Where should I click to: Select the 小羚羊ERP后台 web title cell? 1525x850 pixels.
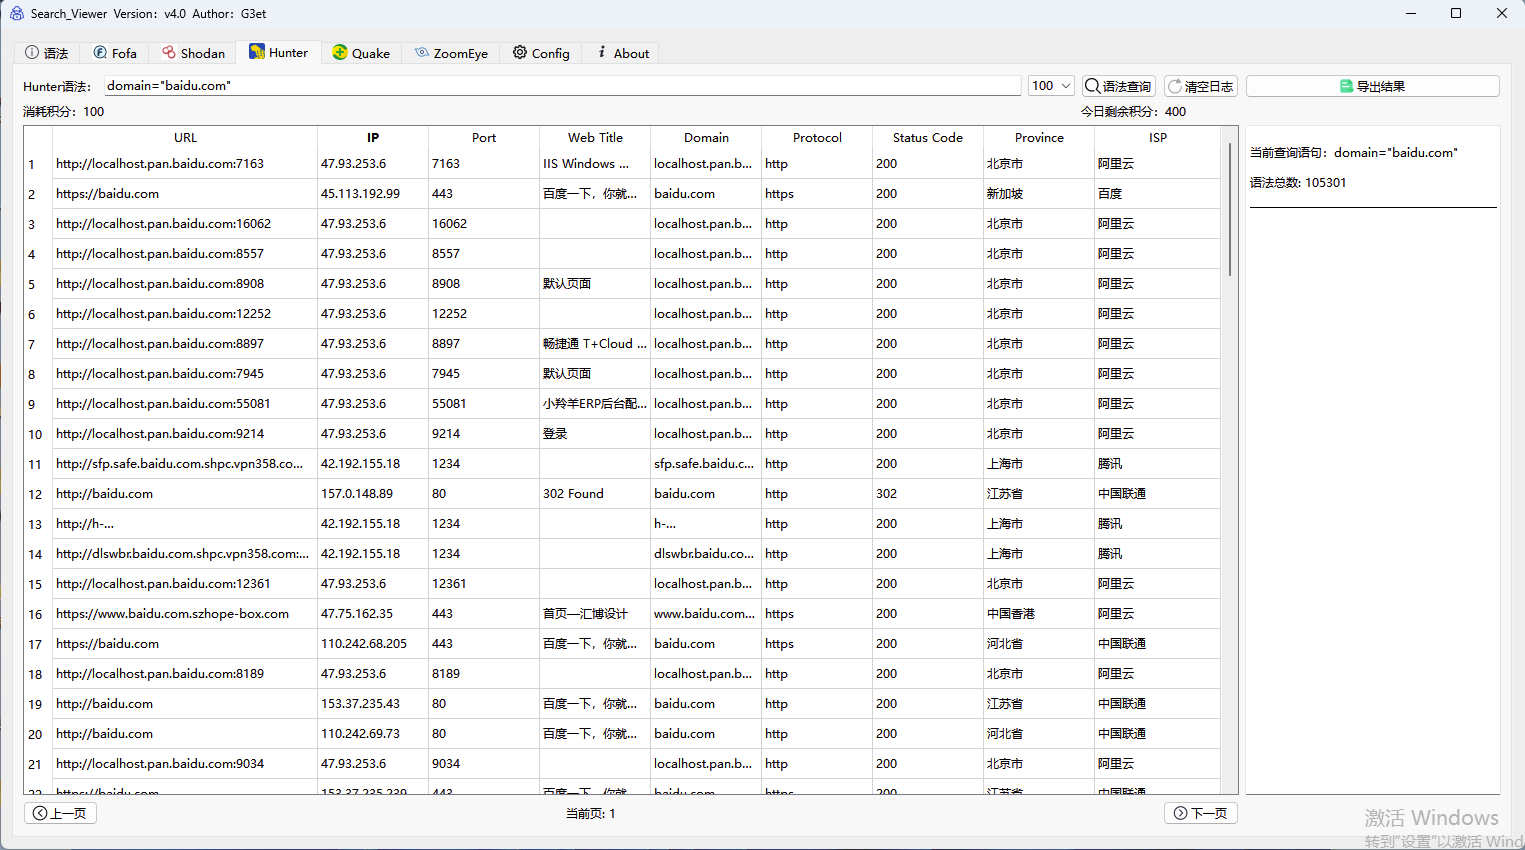(594, 404)
